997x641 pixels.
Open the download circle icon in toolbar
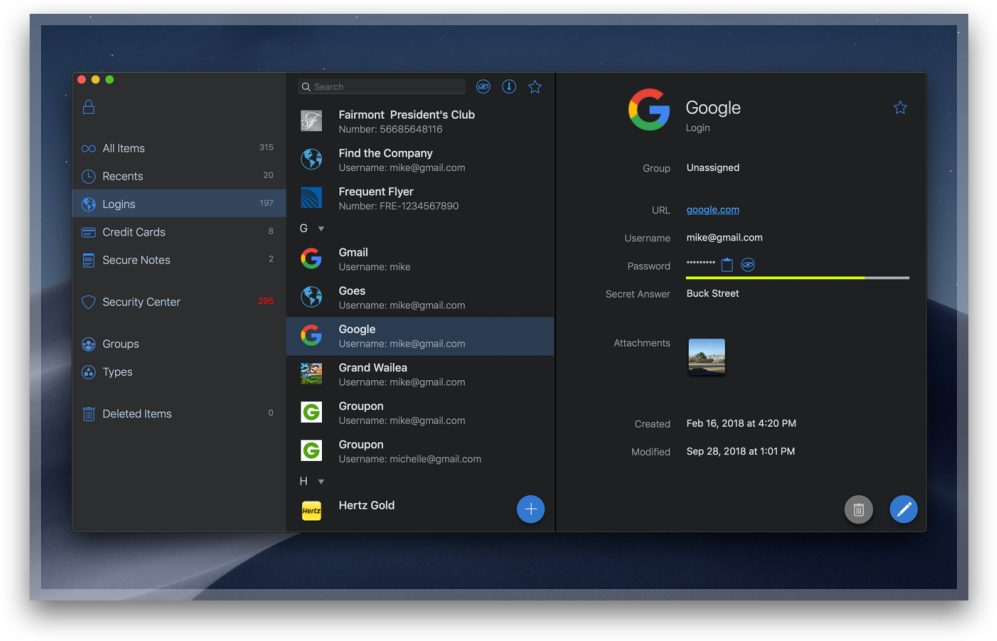509,87
